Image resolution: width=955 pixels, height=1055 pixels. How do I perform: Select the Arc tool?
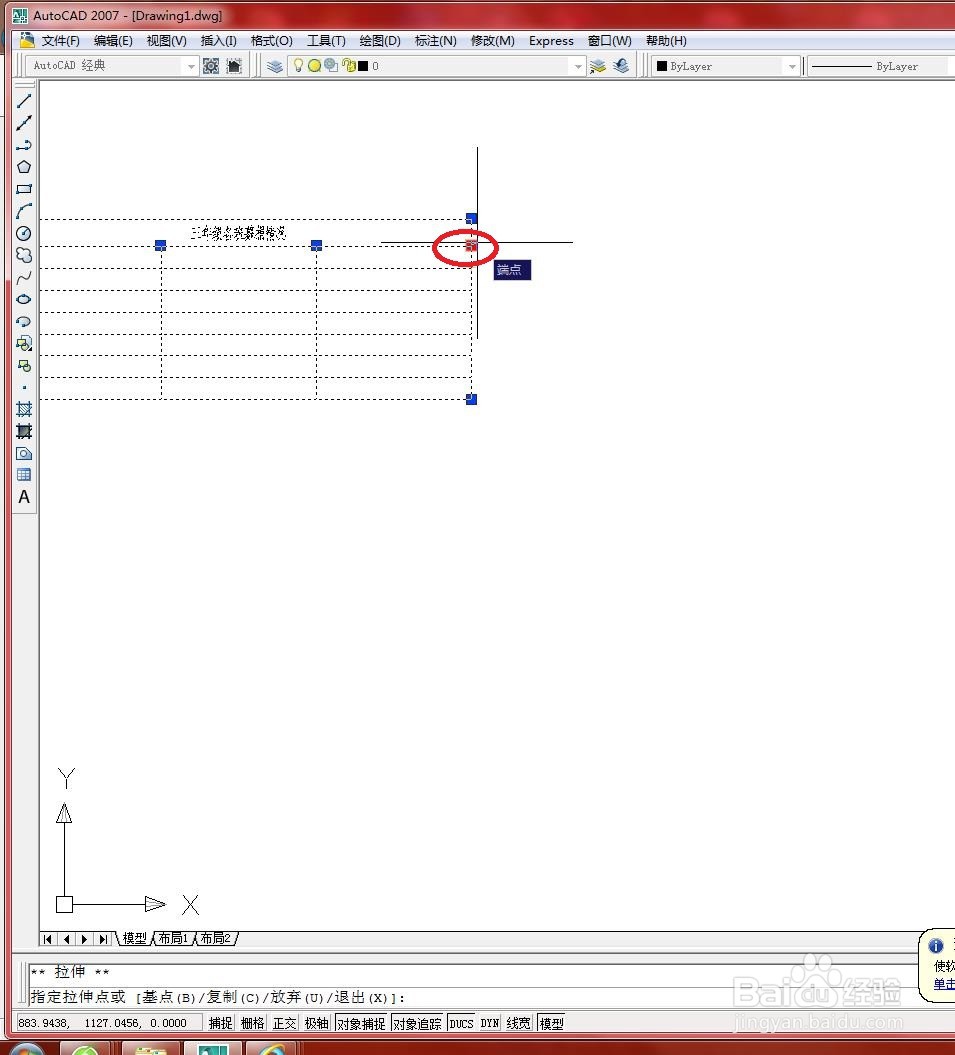click(x=24, y=211)
